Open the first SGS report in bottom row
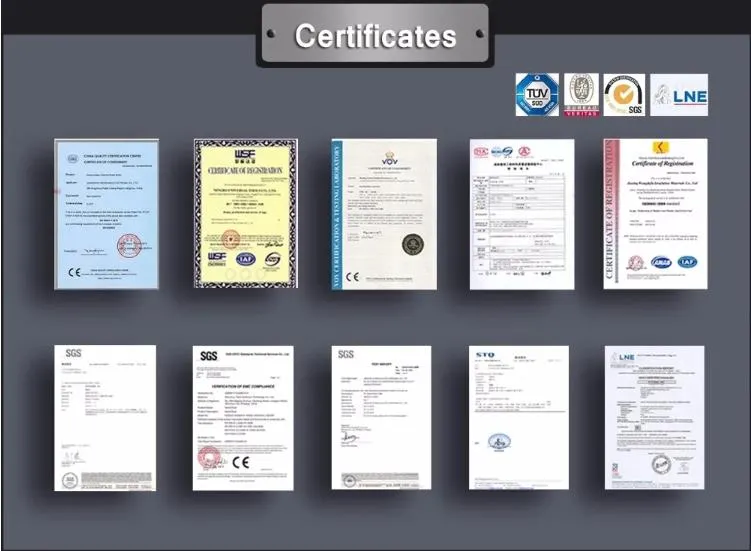The width and height of the screenshot is (751, 551). (105, 418)
